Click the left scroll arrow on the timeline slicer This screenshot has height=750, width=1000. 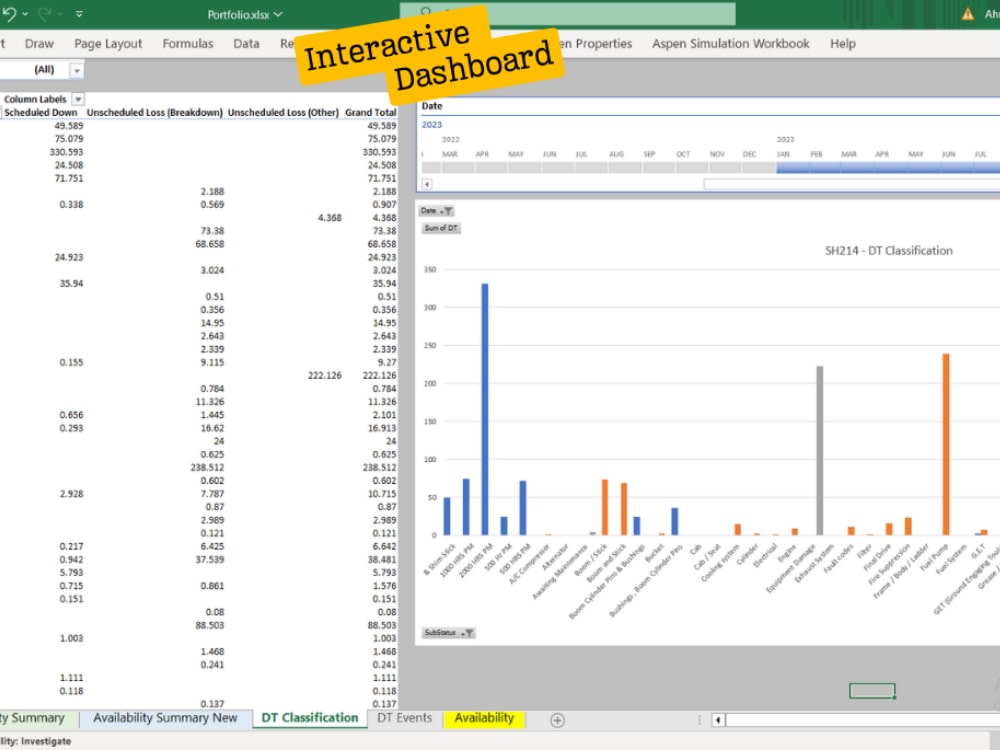[425, 184]
